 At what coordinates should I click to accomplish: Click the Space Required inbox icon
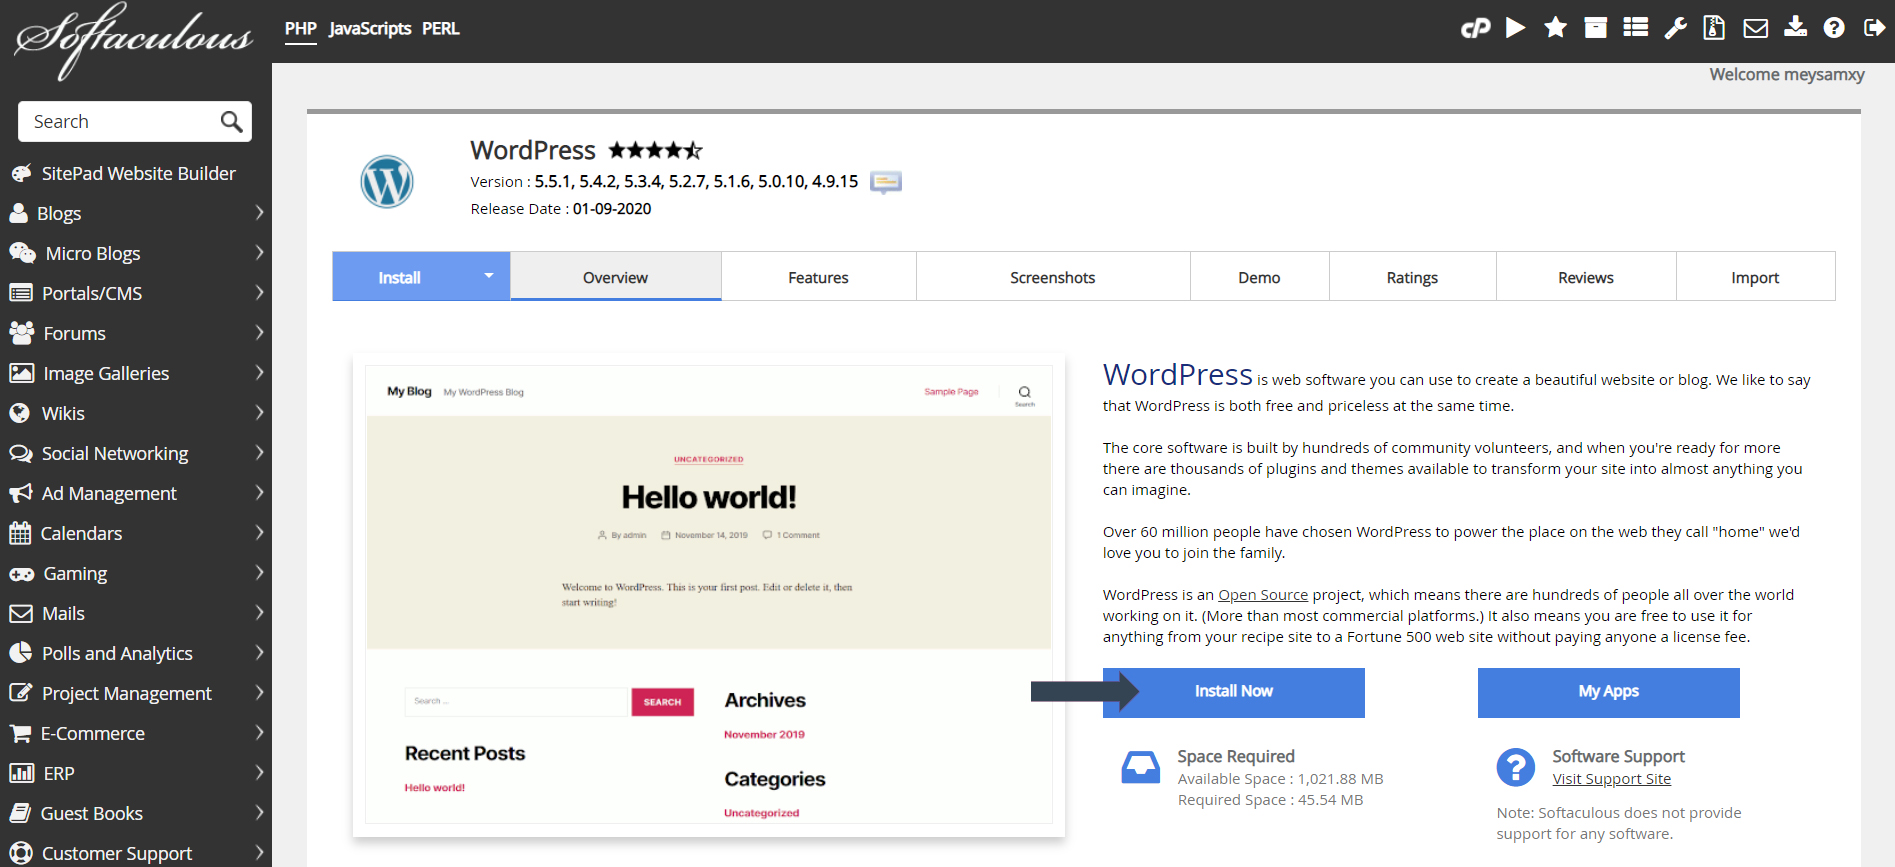tap(1141, 767)
